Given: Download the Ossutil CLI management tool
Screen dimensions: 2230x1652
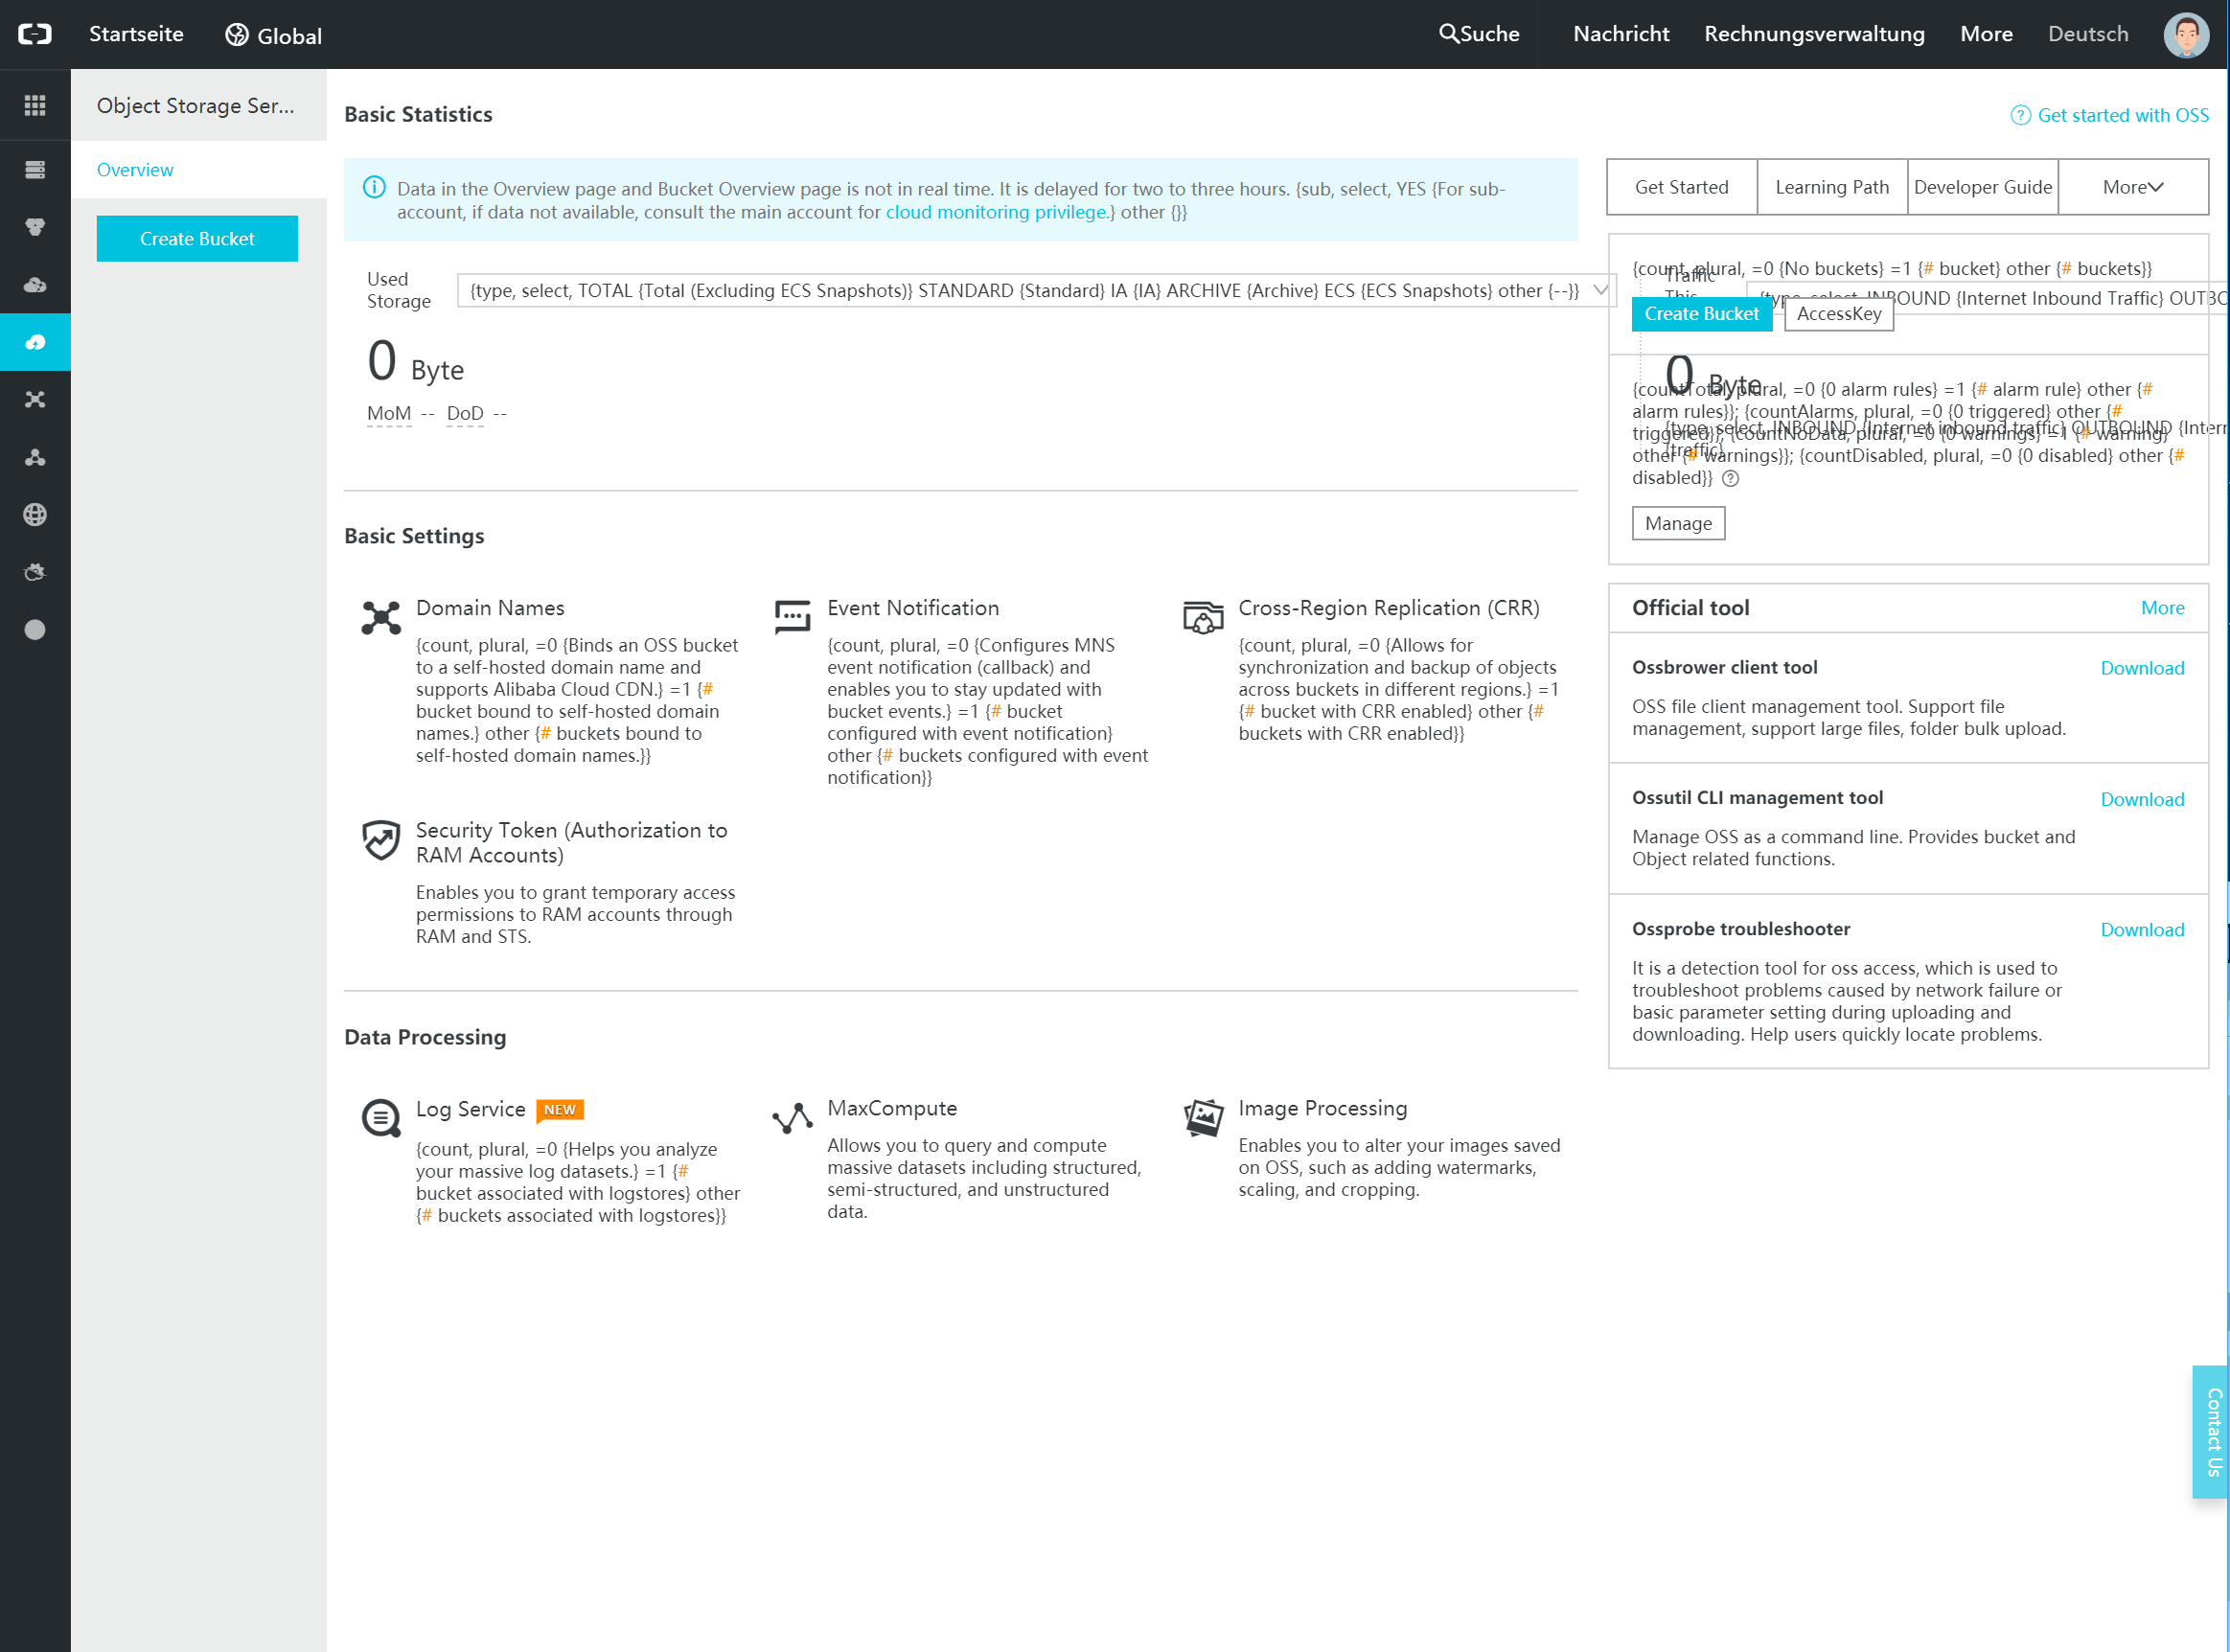Looking at the screenshot, I should [x=2142, y=799].
